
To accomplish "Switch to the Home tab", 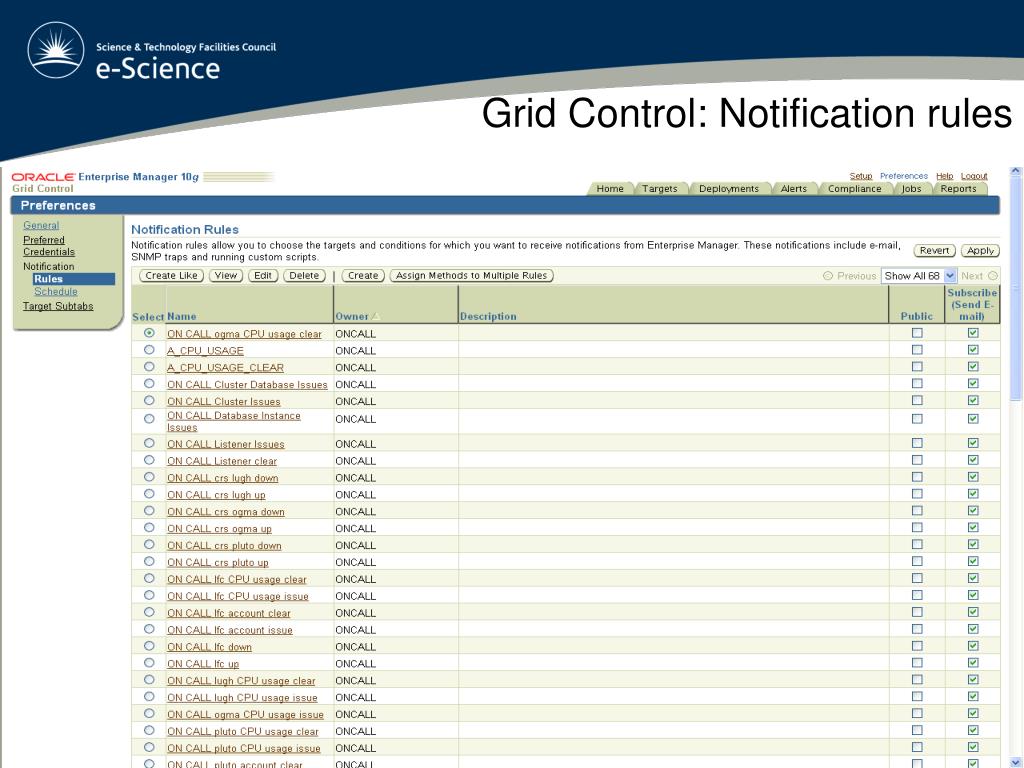I will point(610,189).
